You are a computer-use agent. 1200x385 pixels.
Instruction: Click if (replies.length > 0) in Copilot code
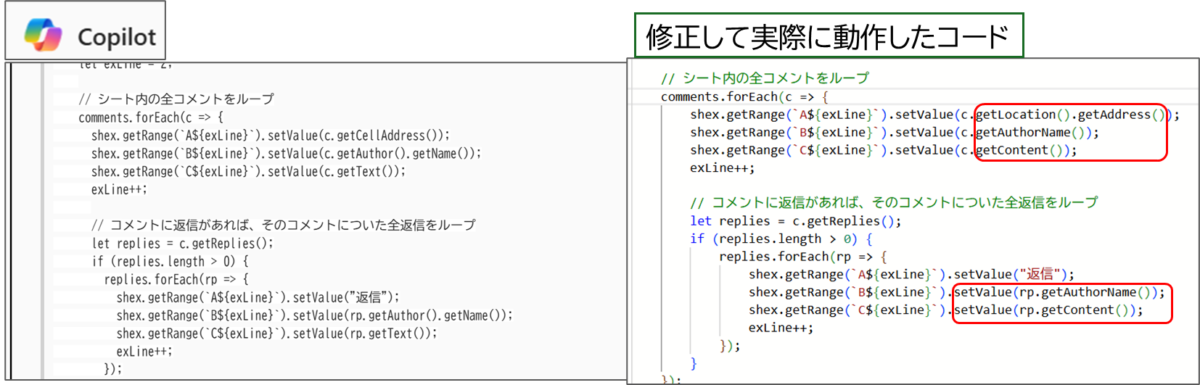coord(170,261)
